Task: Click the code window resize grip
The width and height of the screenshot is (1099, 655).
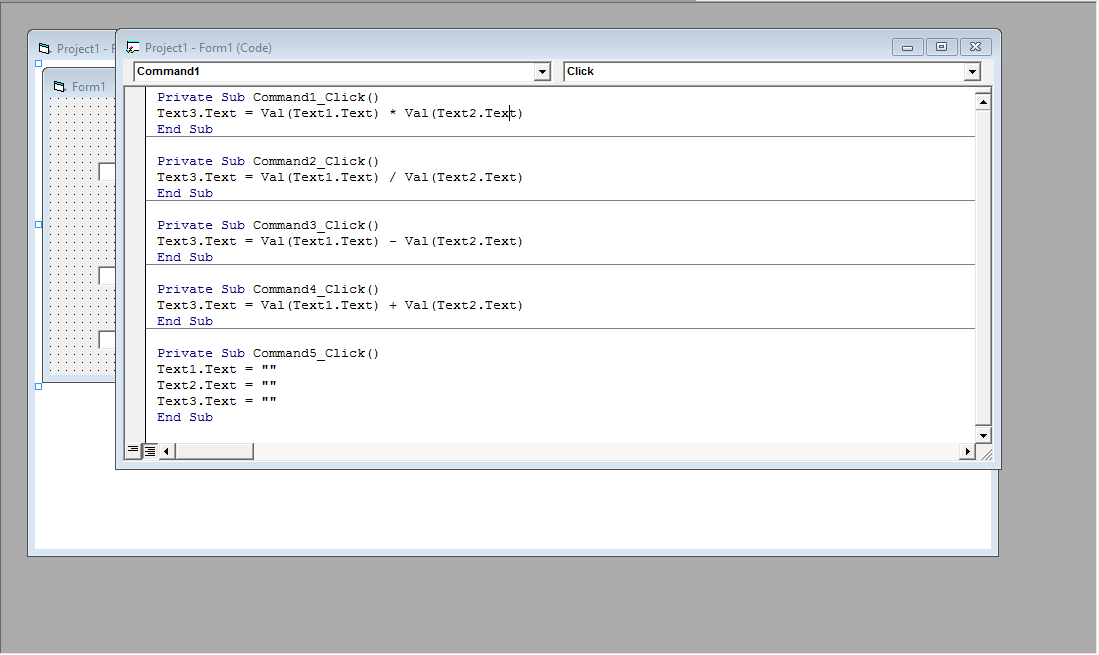Action: pos(986,455)
